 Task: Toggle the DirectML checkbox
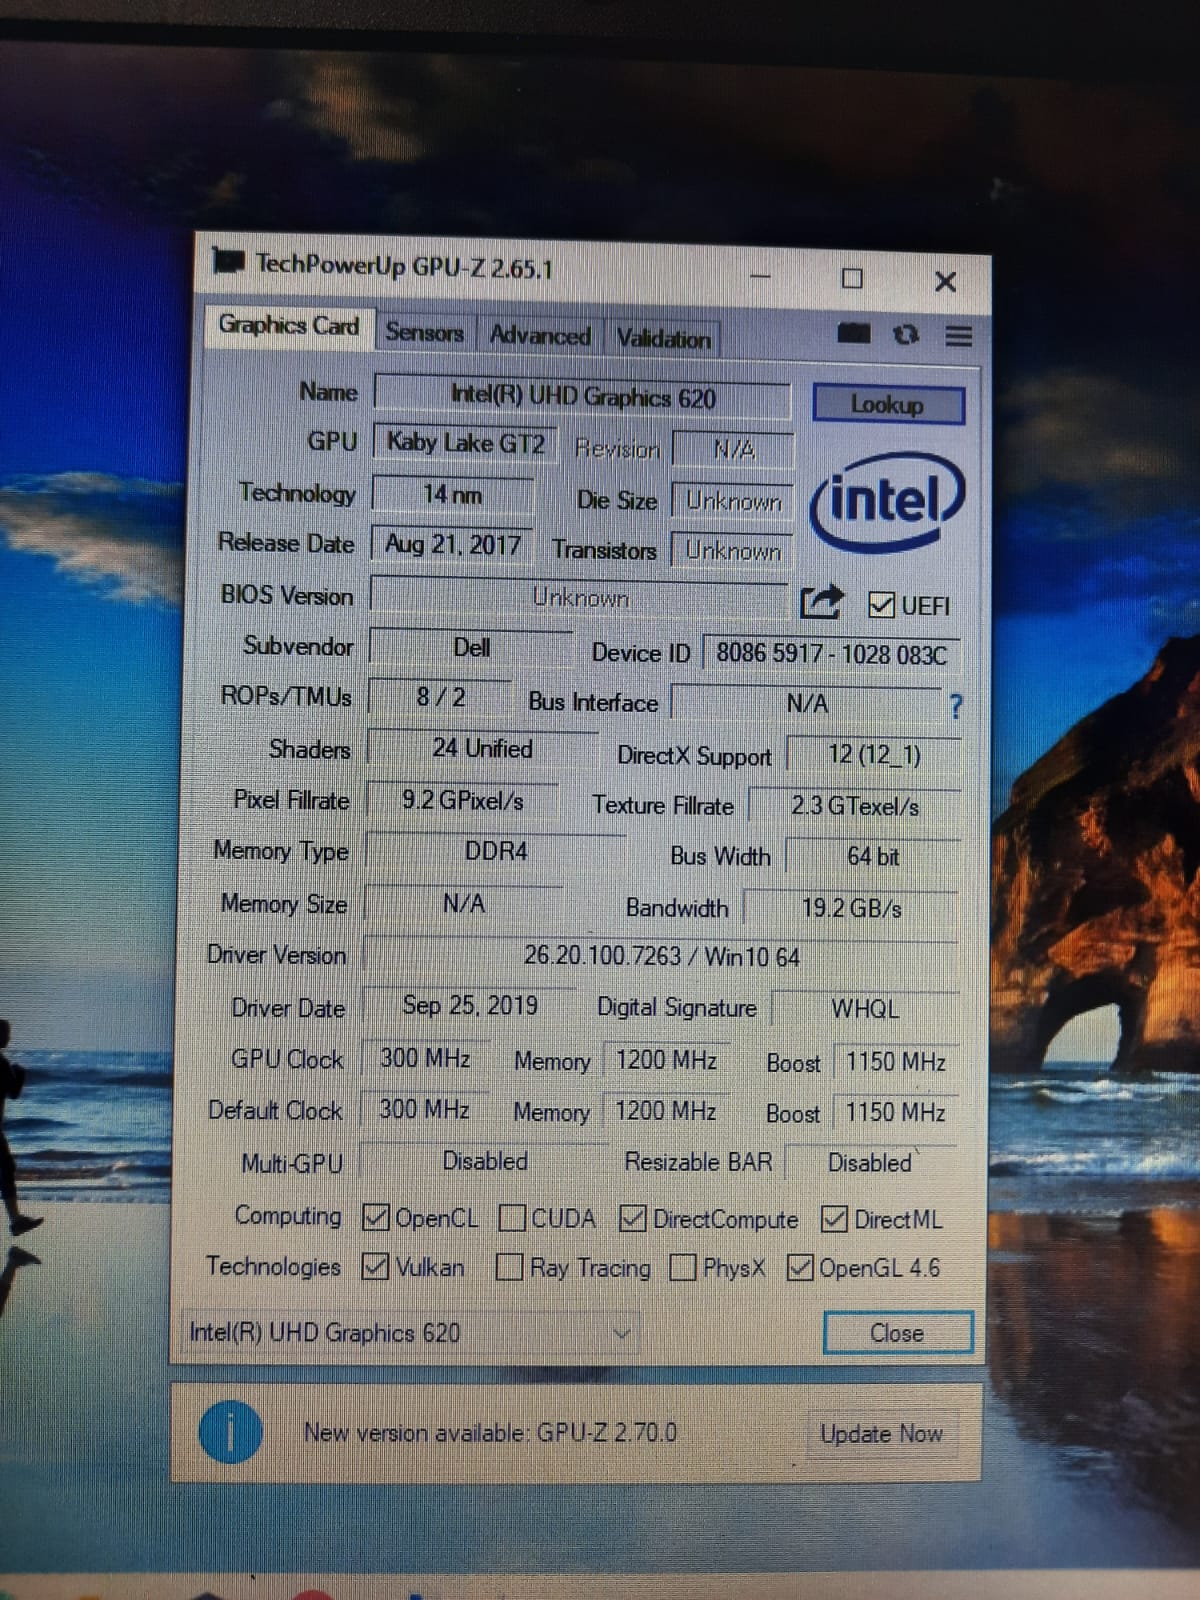834,1219
